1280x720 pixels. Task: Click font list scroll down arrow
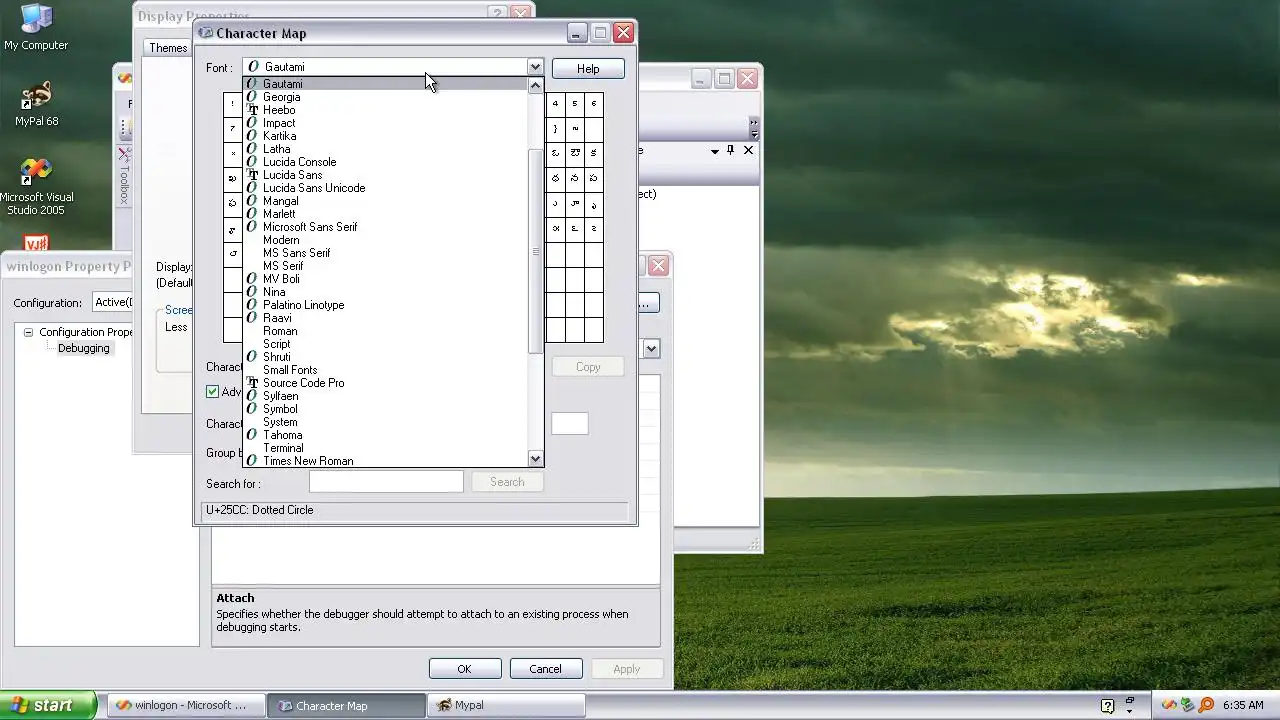(x=535, y=459)
